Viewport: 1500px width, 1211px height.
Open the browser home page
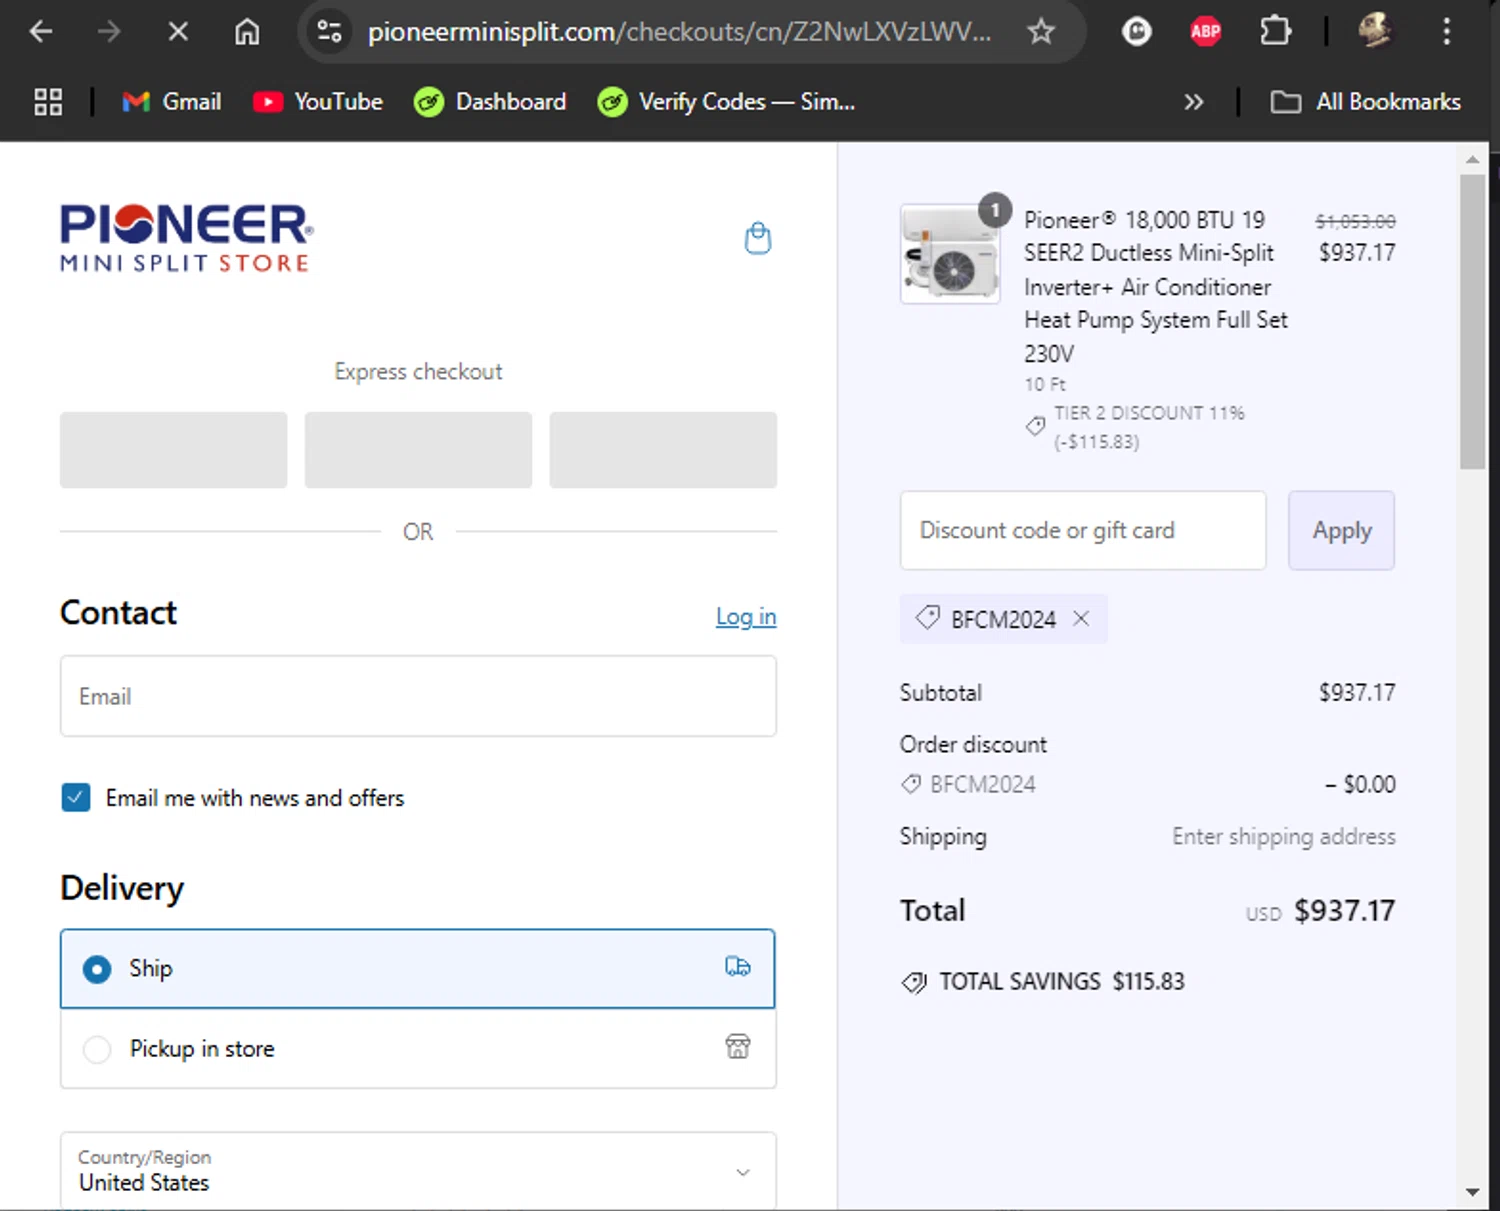[247, 32]
